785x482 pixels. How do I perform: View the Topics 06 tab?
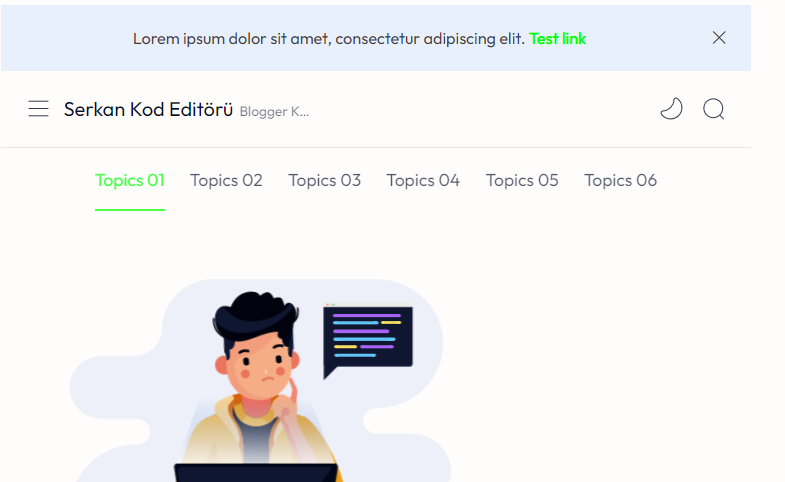click(621, 180)
